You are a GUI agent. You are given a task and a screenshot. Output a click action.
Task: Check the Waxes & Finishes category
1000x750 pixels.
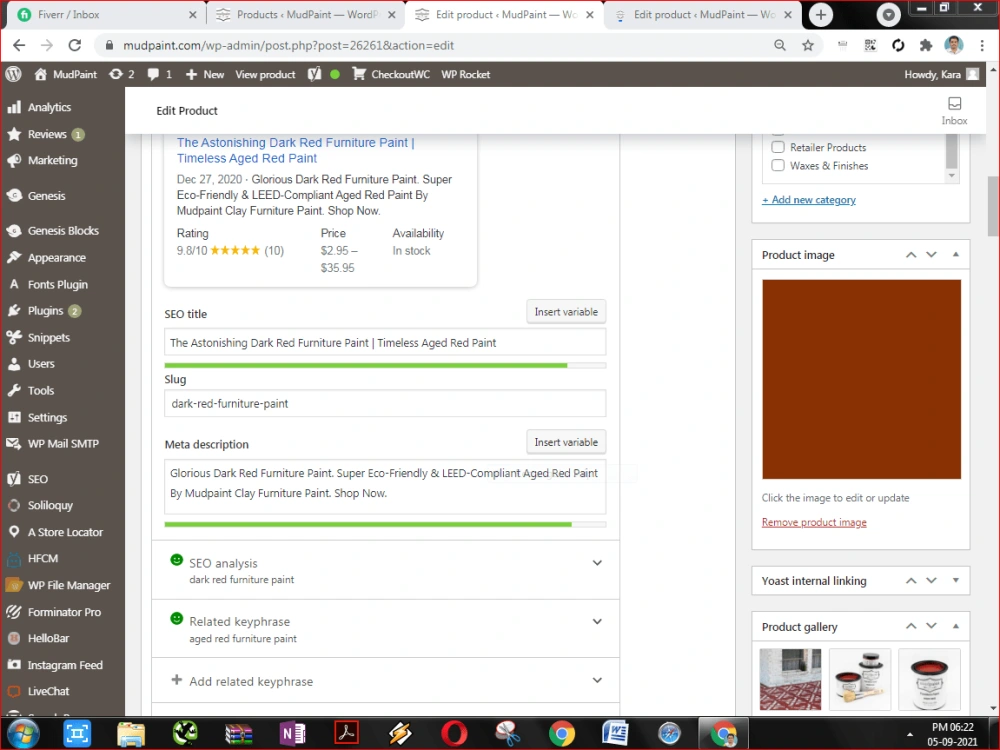[778, 165]
